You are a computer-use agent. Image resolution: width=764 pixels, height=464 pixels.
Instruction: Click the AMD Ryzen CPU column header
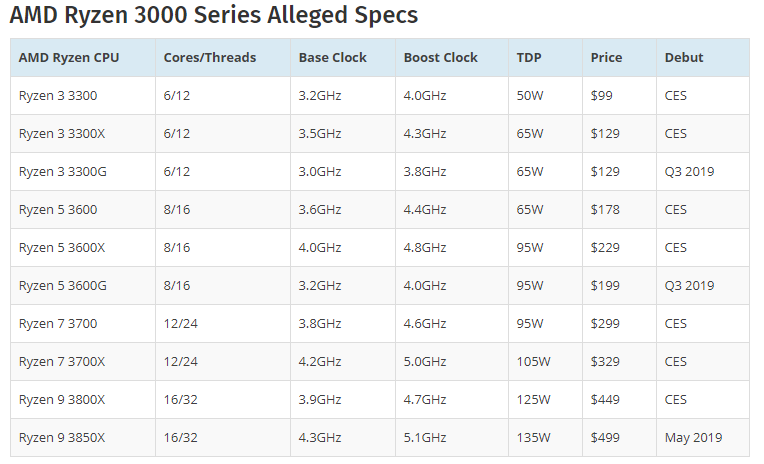pos(83,58)
